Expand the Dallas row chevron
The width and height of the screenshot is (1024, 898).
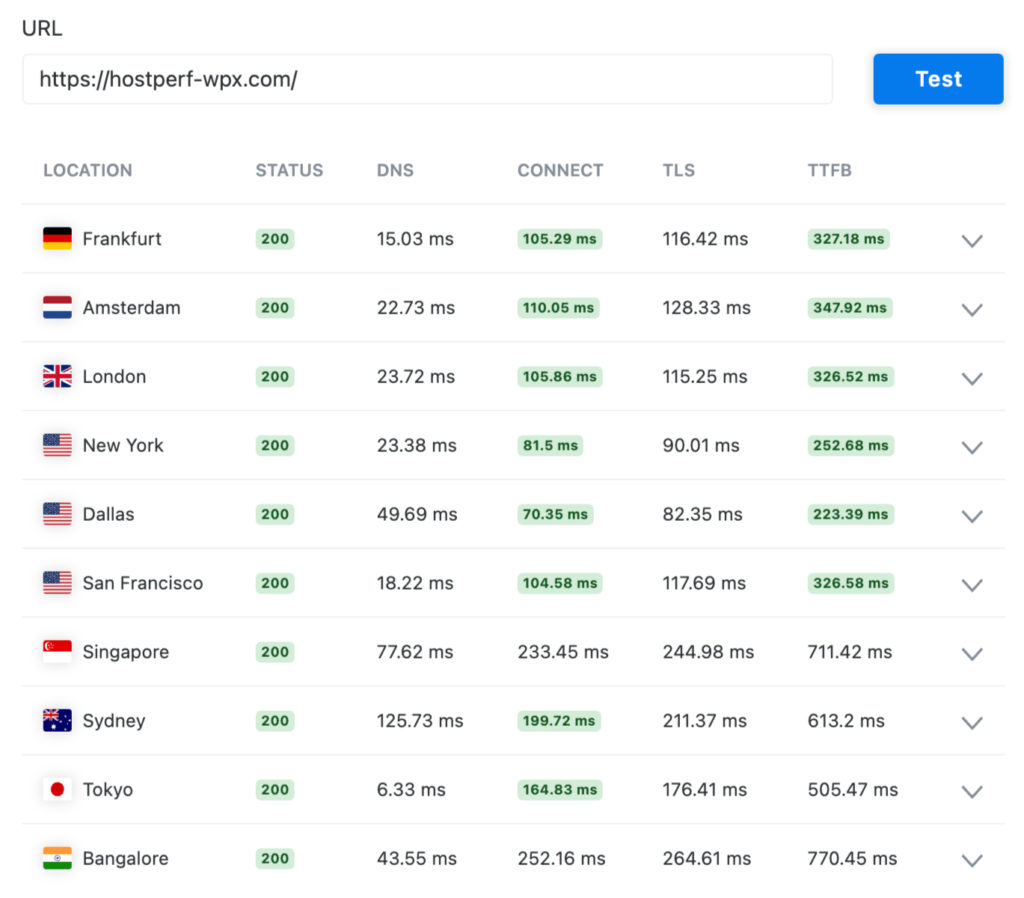pyautogui.click(x=972, y=516)
